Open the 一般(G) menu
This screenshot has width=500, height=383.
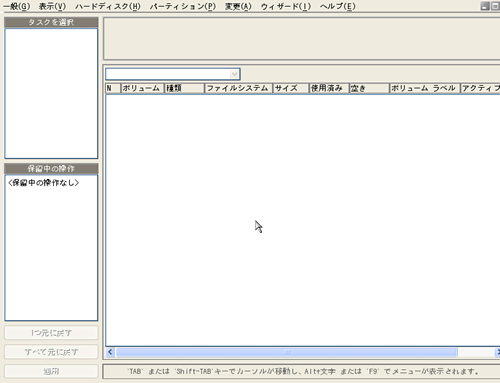coord(17,6)
